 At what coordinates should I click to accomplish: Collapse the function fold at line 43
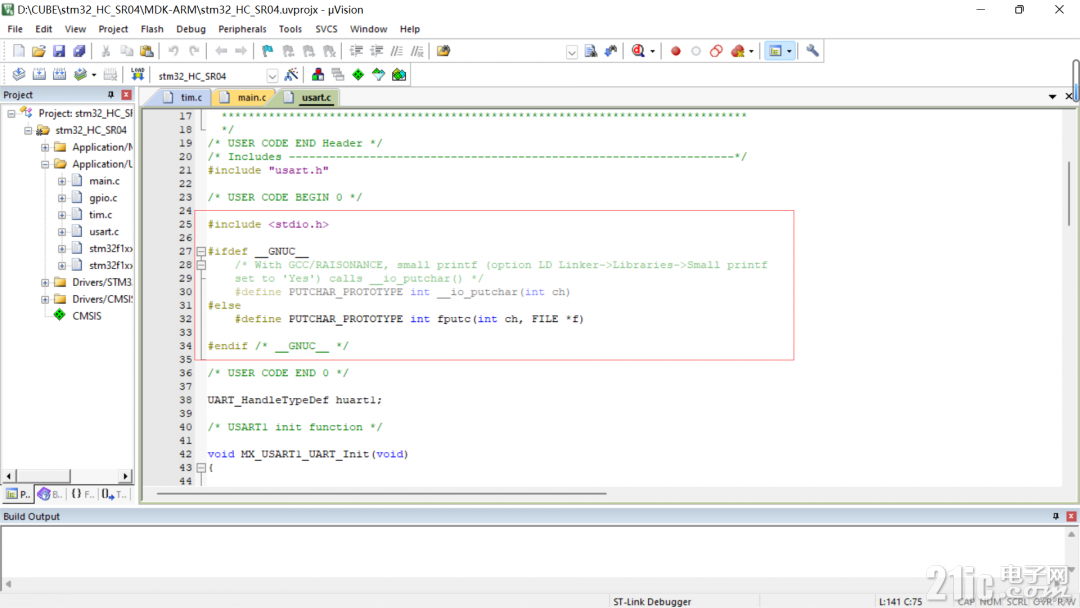pyautogui.click(x=201, y=468)
